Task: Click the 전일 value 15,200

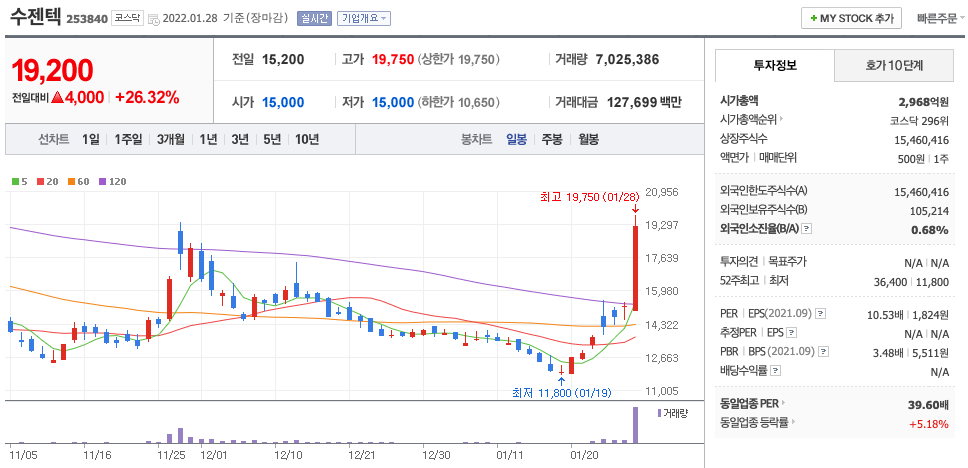Action: click(283, 60)
